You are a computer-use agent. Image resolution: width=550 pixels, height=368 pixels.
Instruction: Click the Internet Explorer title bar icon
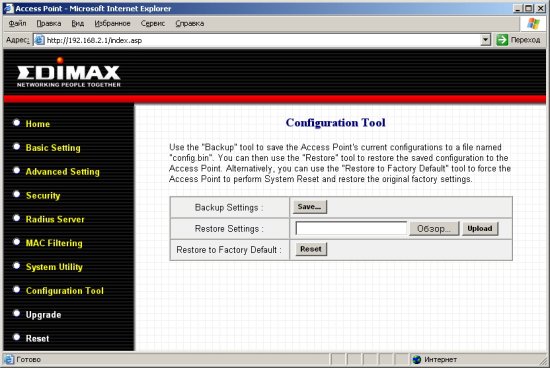pyautogui.click(x=8, y=8)
